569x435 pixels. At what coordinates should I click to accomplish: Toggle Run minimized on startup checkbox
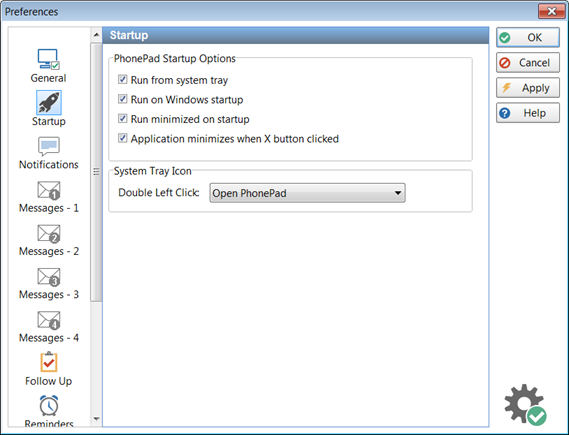[x=123, y=119]
